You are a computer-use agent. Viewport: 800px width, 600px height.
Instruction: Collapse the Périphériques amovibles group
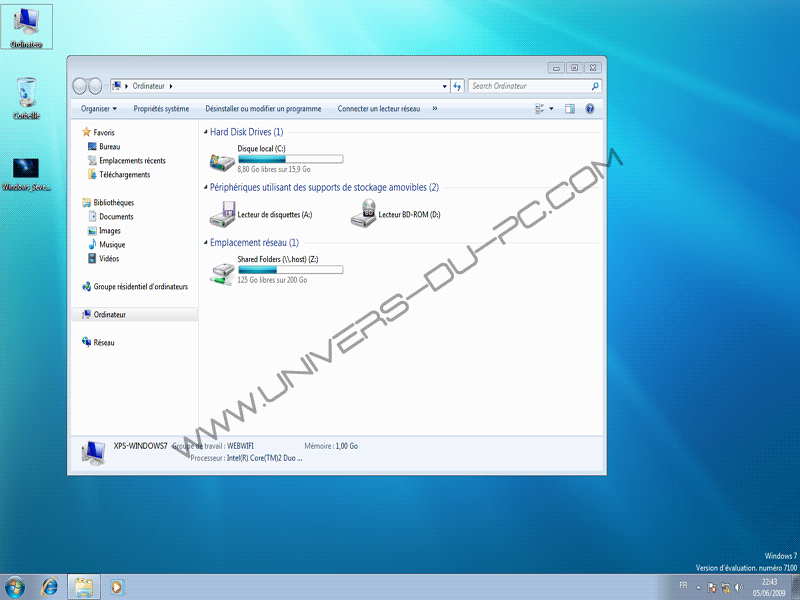point(206,188)
